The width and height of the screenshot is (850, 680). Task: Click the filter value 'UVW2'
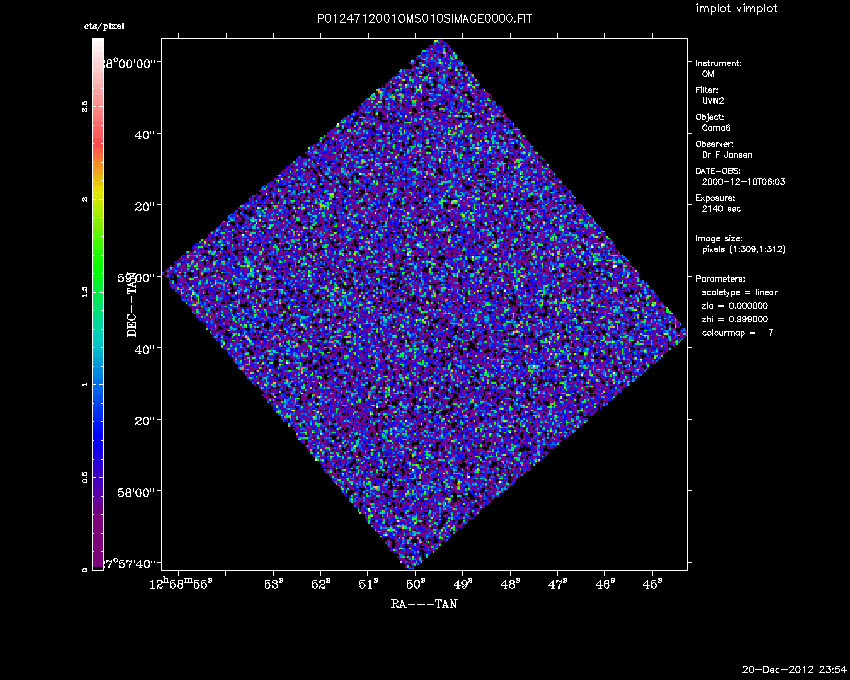713,101
